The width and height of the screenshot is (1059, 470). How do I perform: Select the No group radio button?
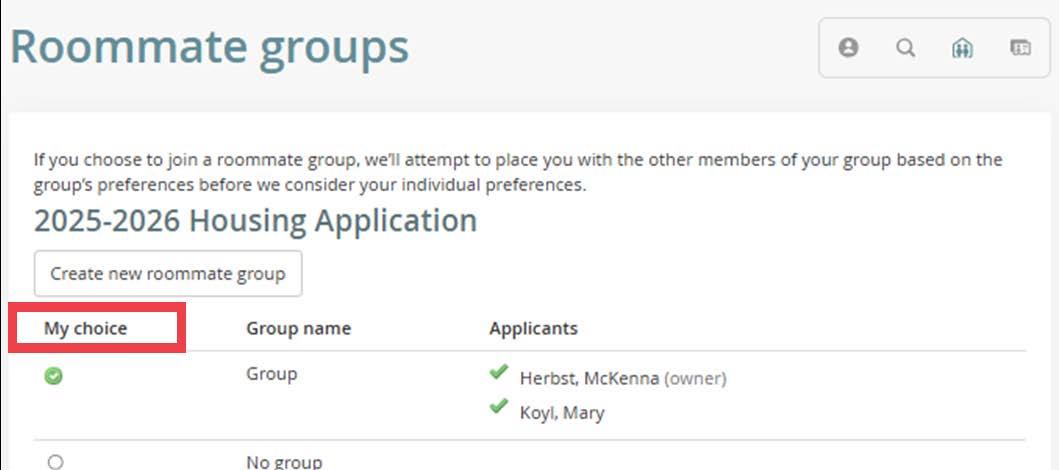point(55,462)
